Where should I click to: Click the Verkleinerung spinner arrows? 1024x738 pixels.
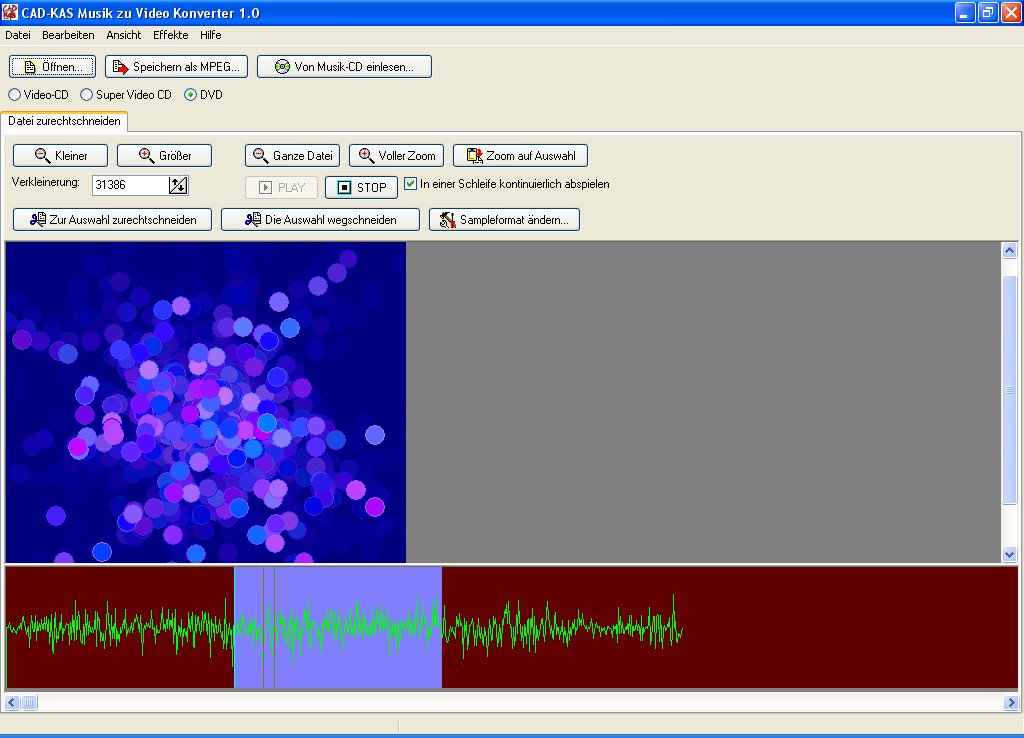click(178, 185)
